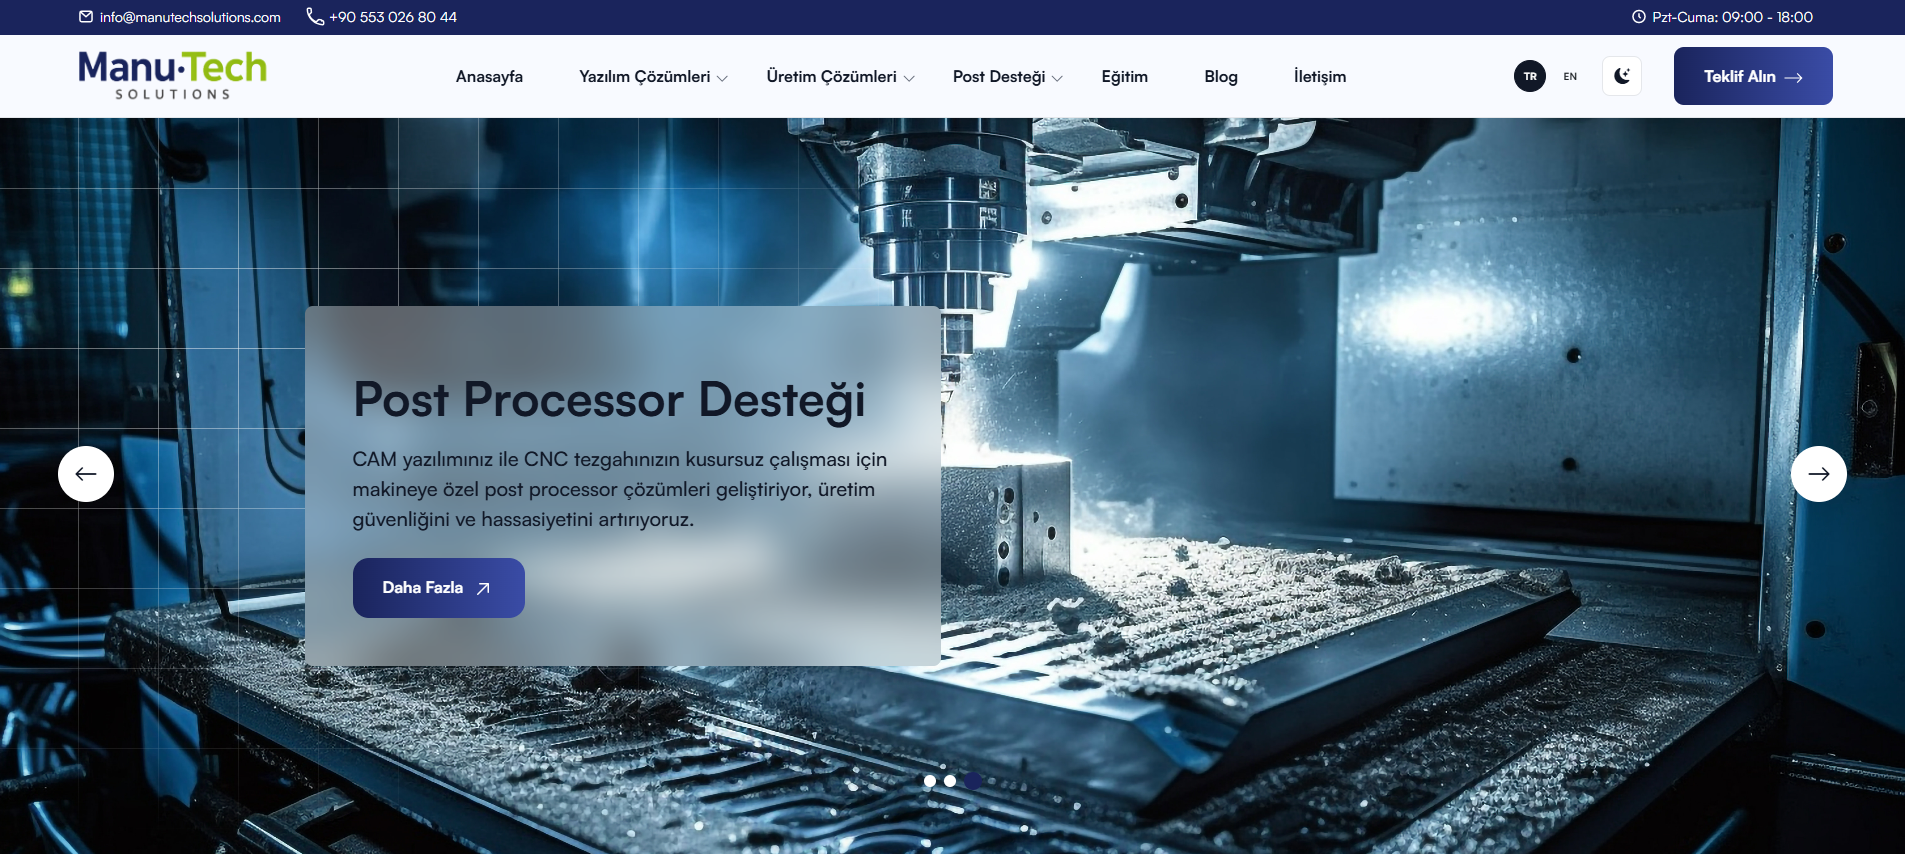The width and height of the screenshot is (1905, 854).
Task: Click the Daha Fazla button
Action: coord(439,588)
